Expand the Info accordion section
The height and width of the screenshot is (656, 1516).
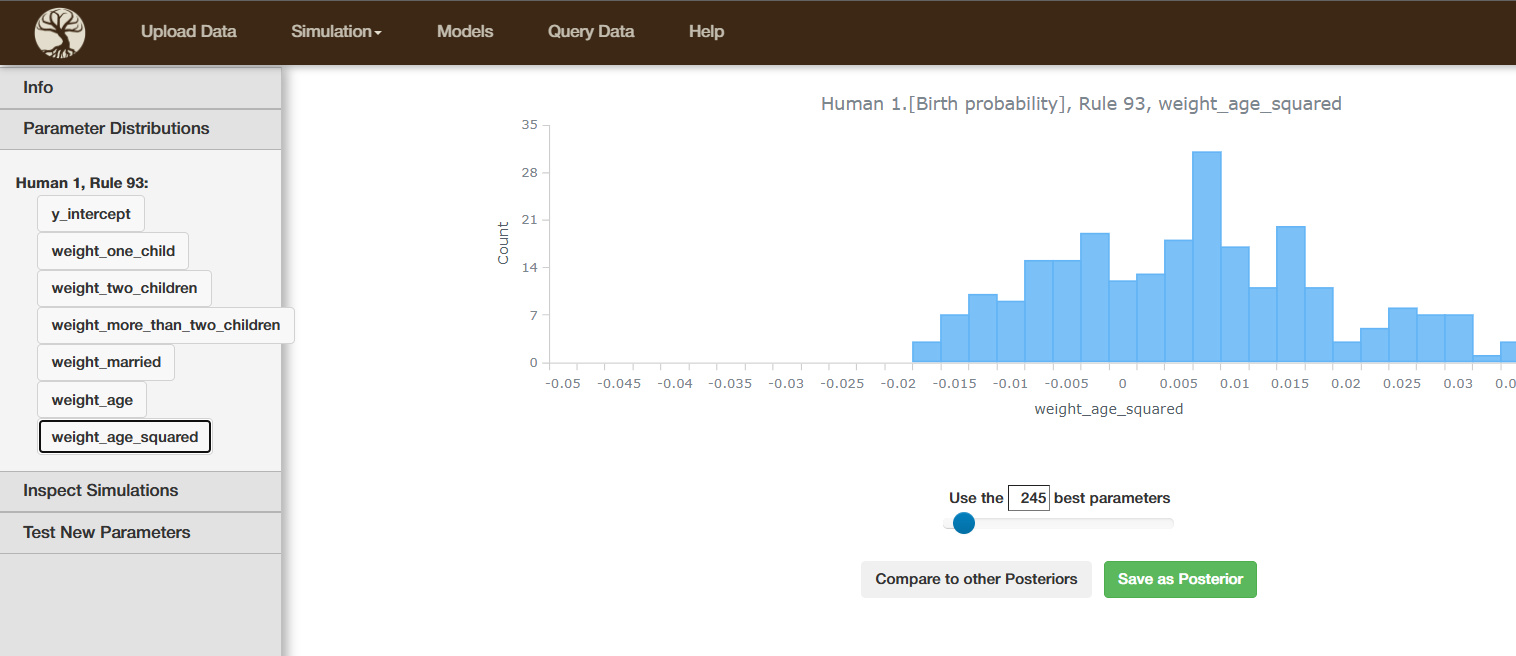tap(140, 88)
